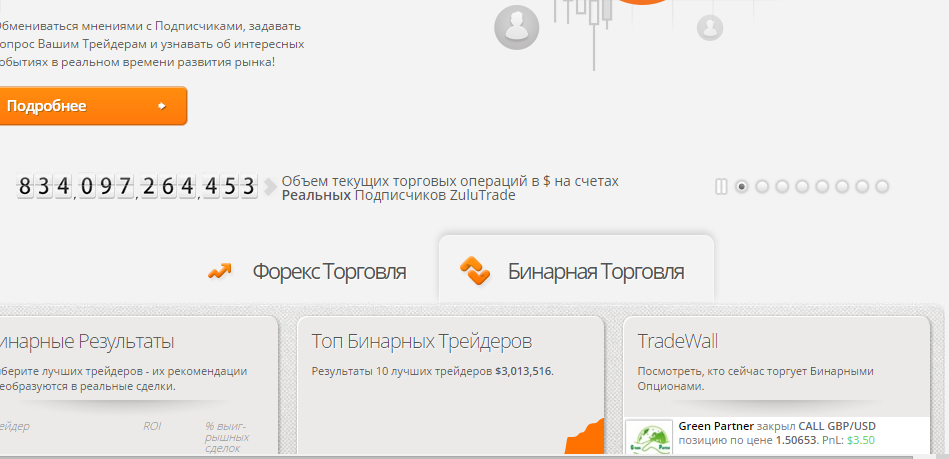The height and width of the screenshot is (459, 949).
Task: Open the Бинарные Результаты heading
Action: tap(87, 342)
